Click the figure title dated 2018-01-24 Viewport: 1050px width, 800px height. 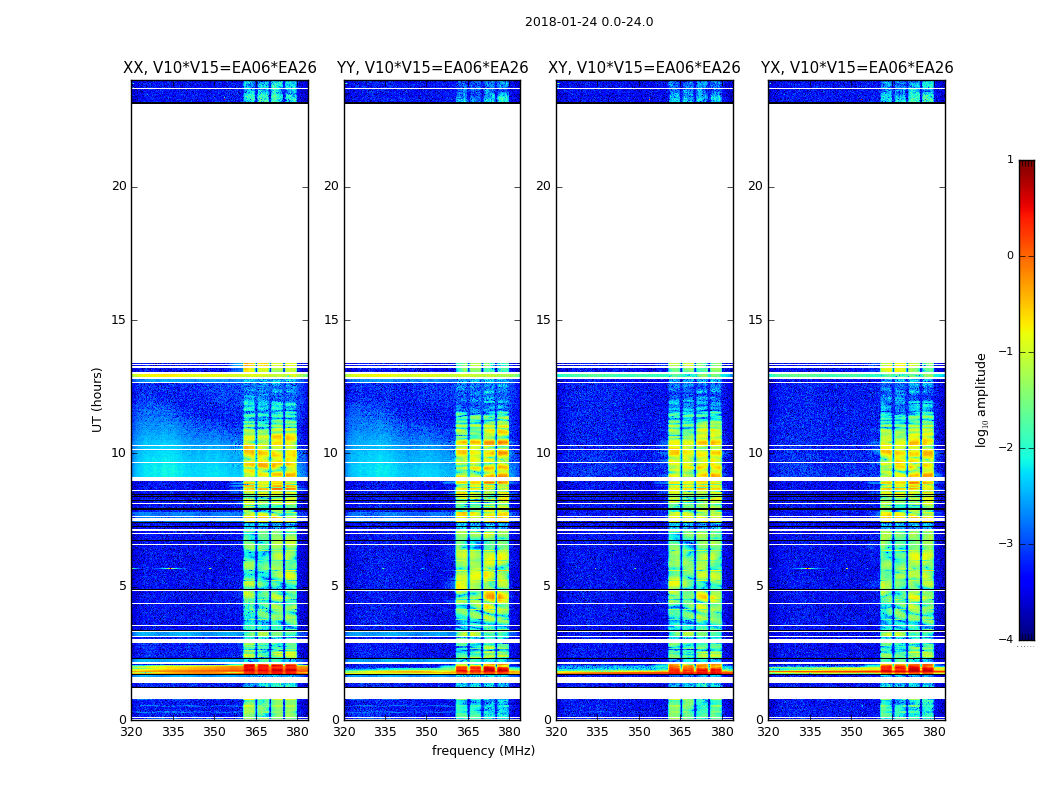coord(588,22)
